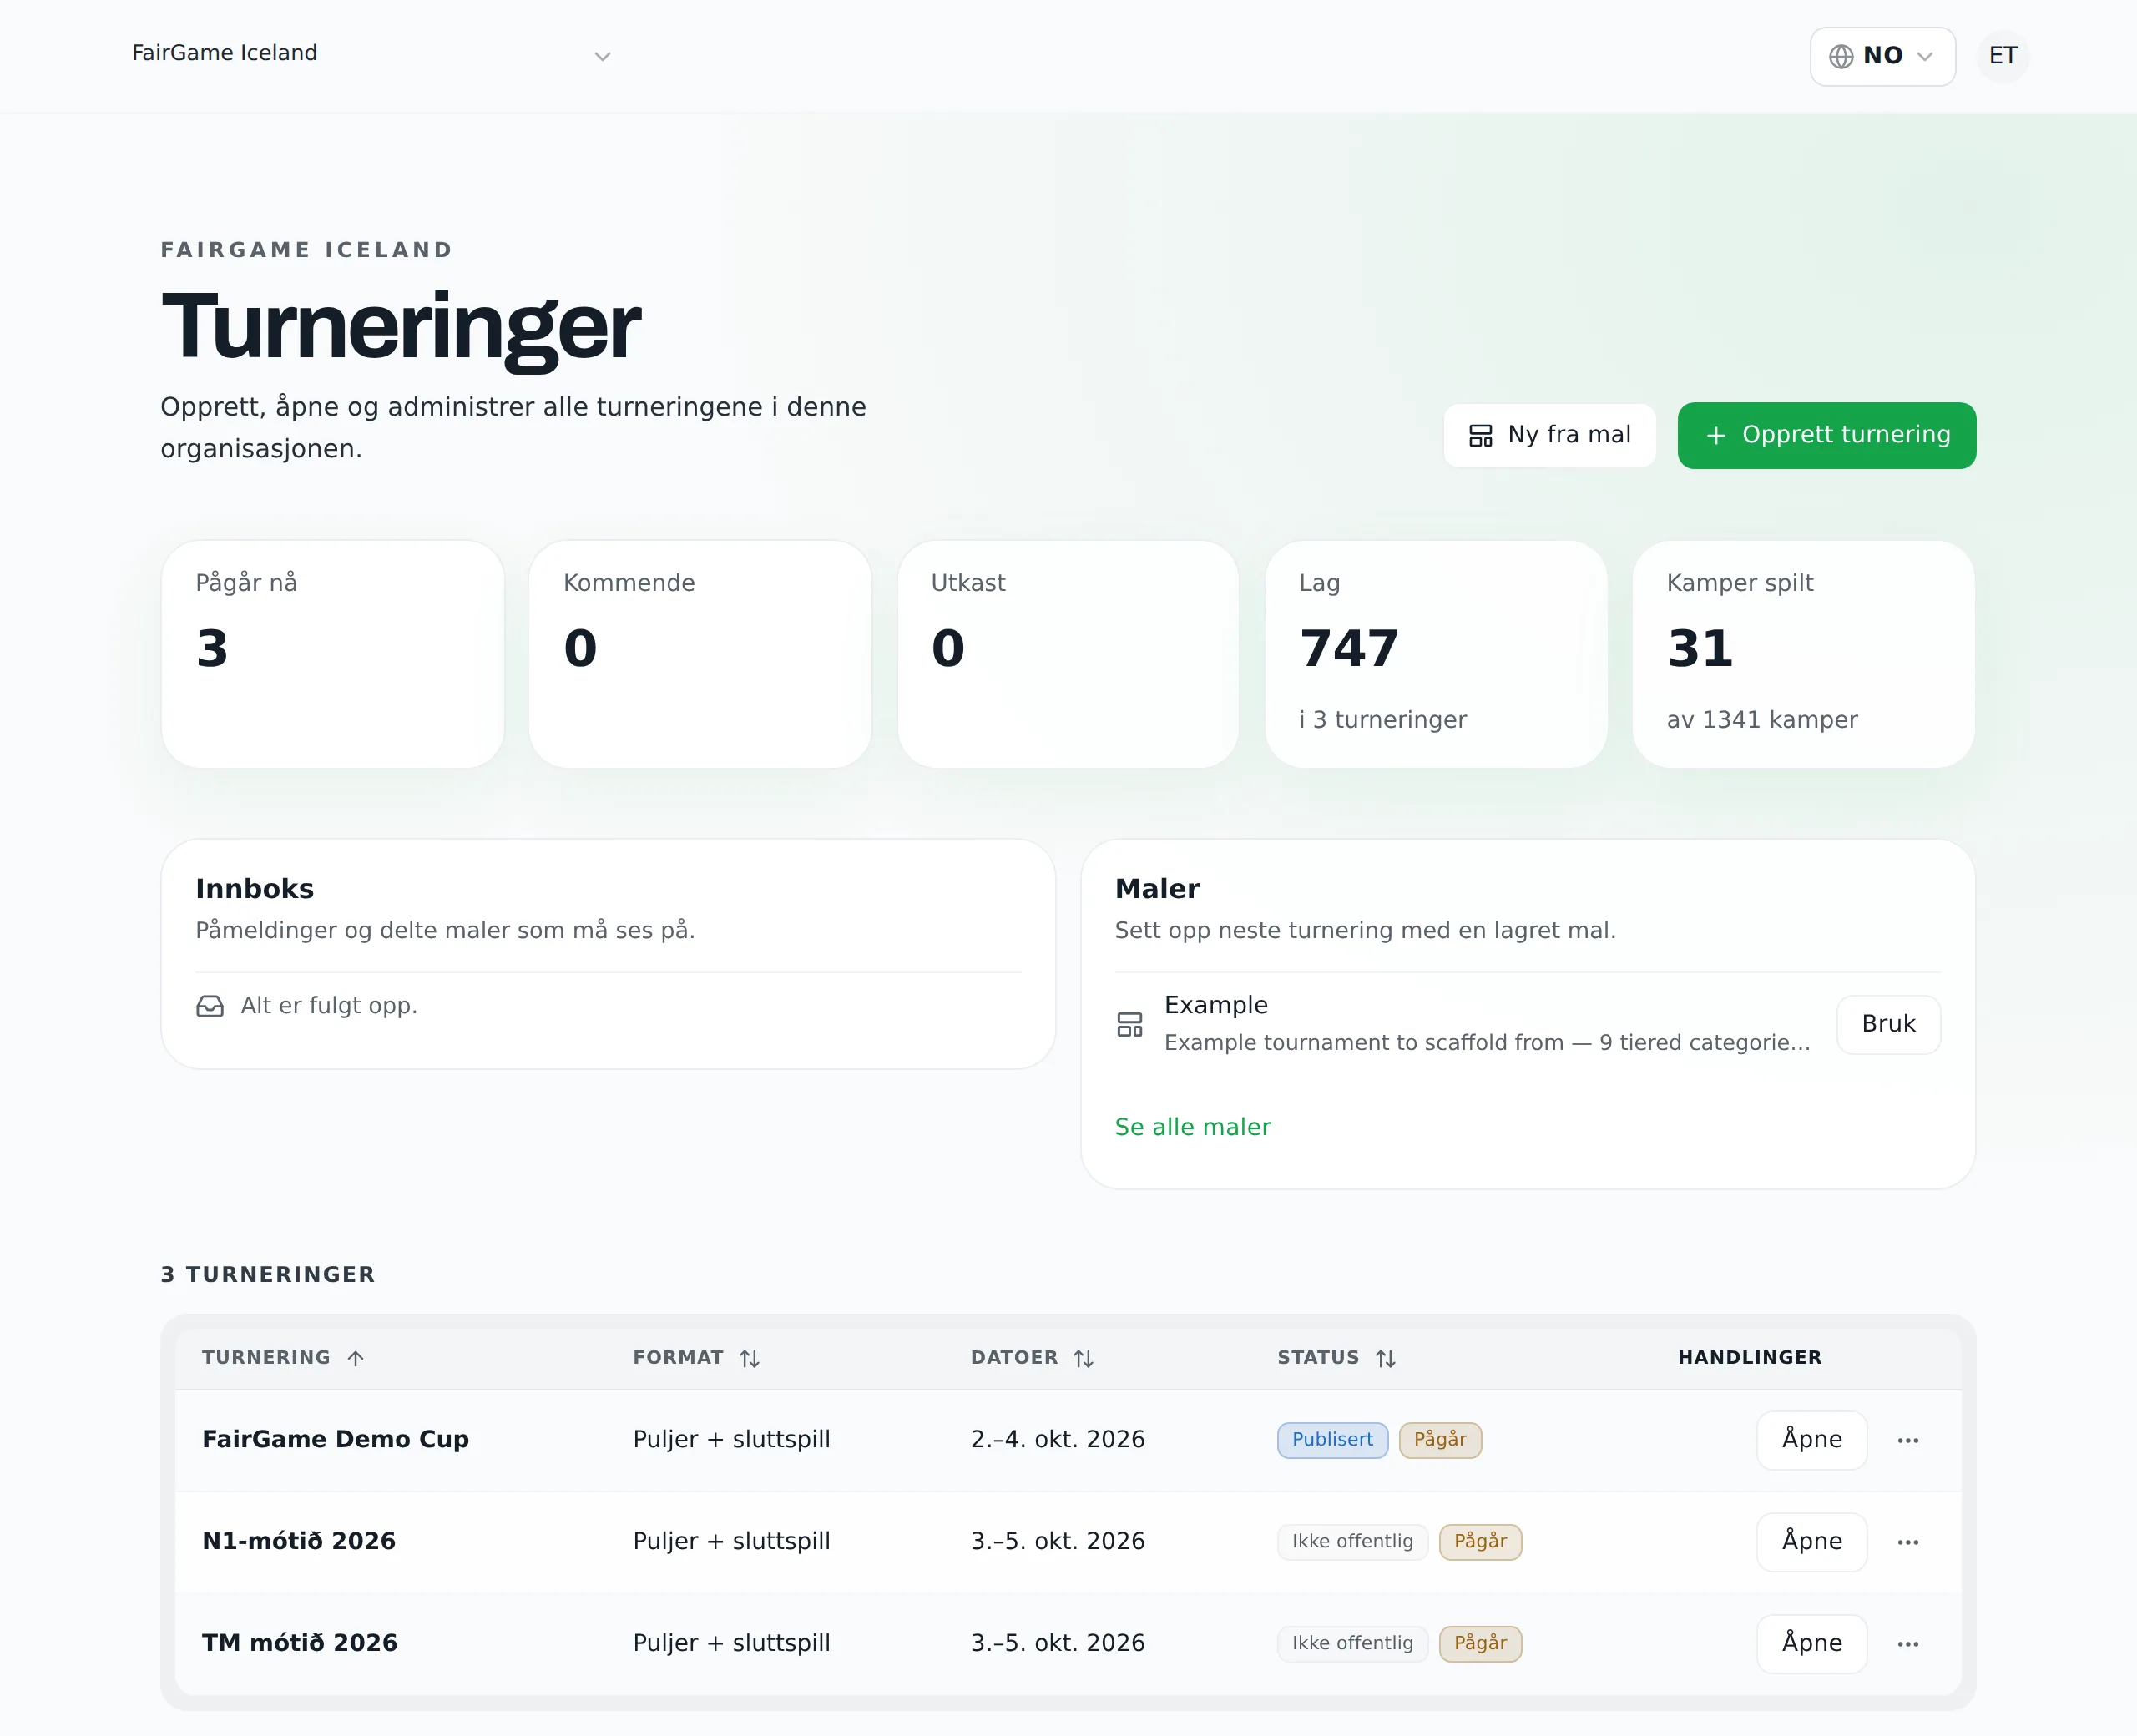Select the Lag 747 stat card
2137x1736 pixels.
[1436, 654]
